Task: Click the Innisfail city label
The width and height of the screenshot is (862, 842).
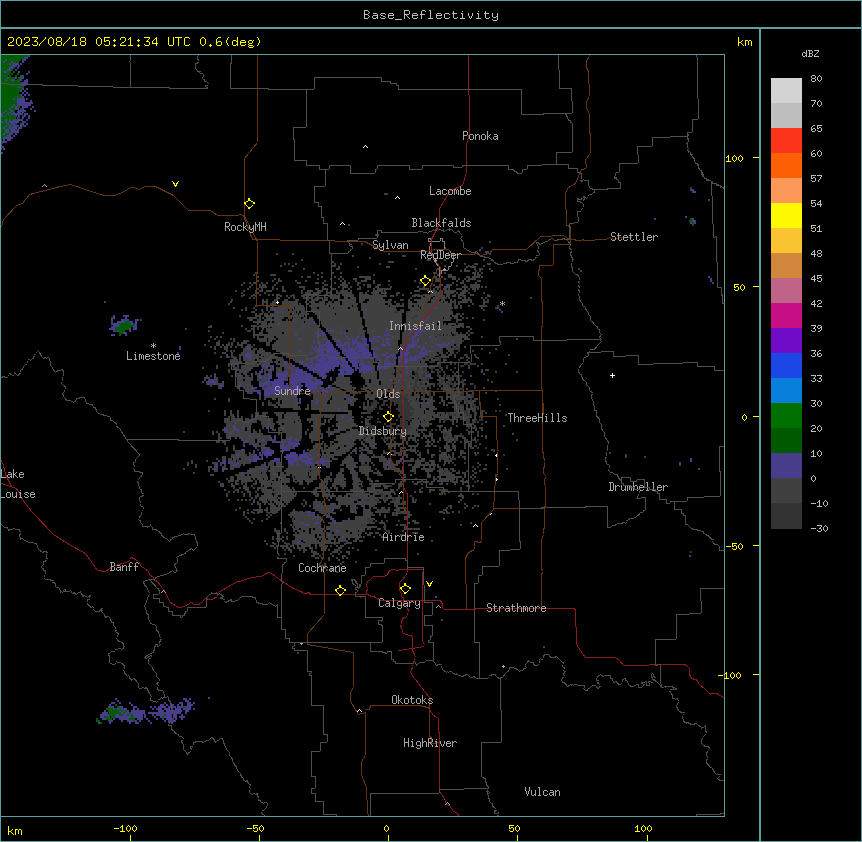Action: (415, 326)
